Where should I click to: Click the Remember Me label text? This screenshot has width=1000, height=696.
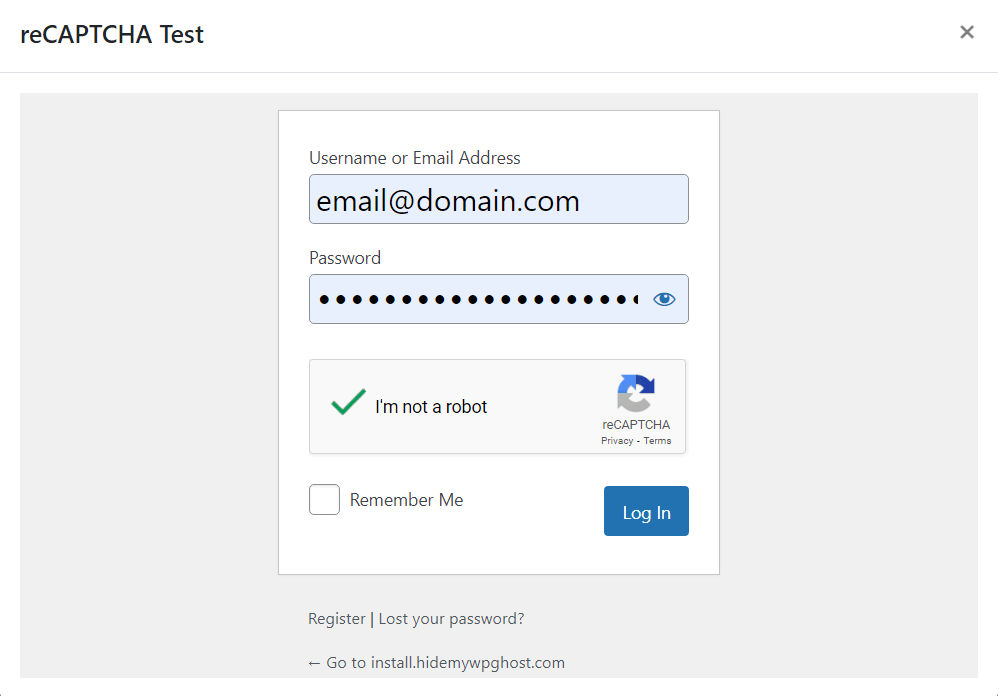click(x=406, y=500)
